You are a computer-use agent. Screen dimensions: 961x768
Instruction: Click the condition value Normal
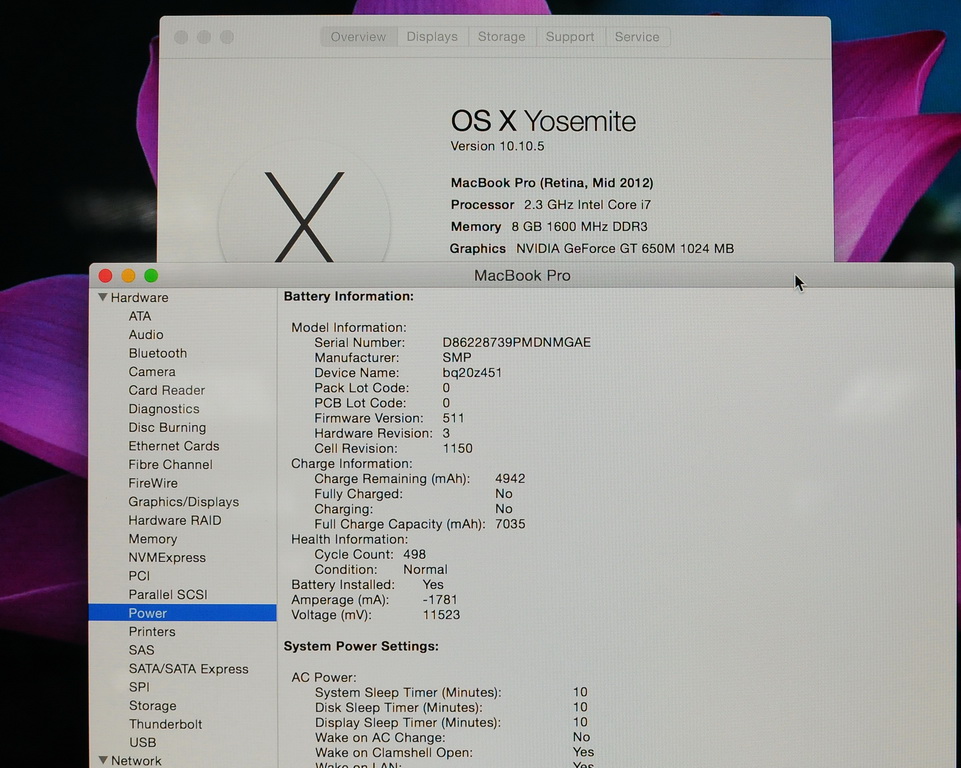[425, 569]
